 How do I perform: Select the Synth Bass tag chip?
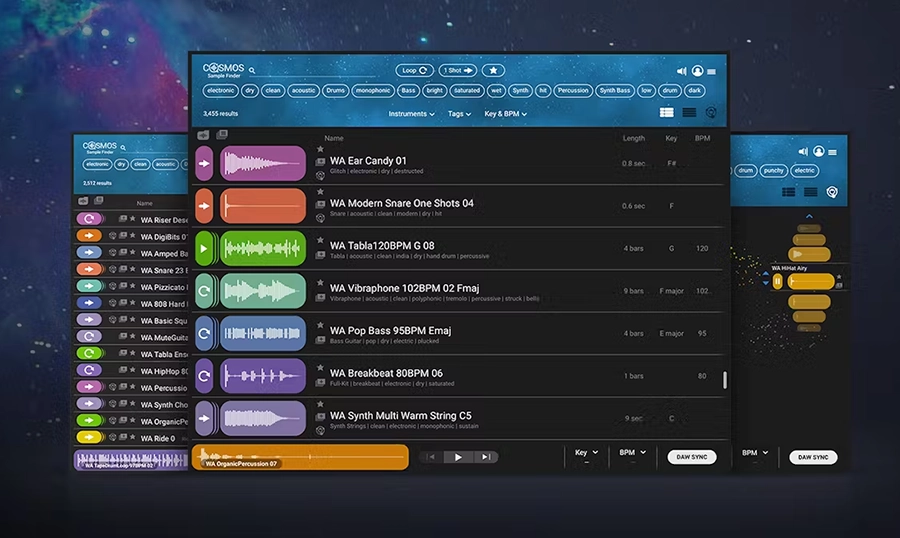615,91
